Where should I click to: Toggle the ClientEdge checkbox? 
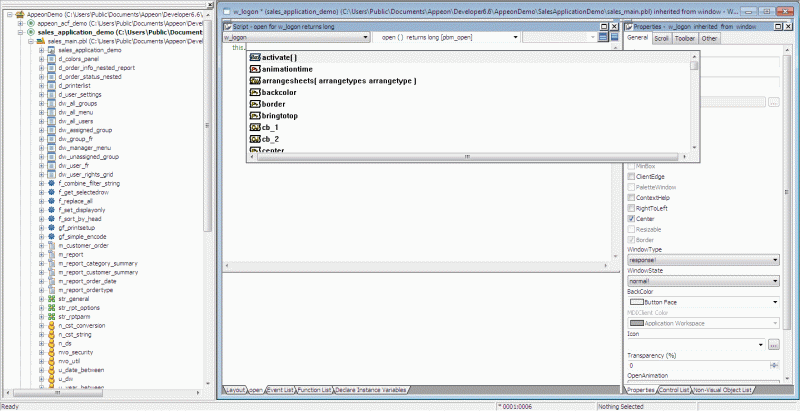tap(631, 176)
